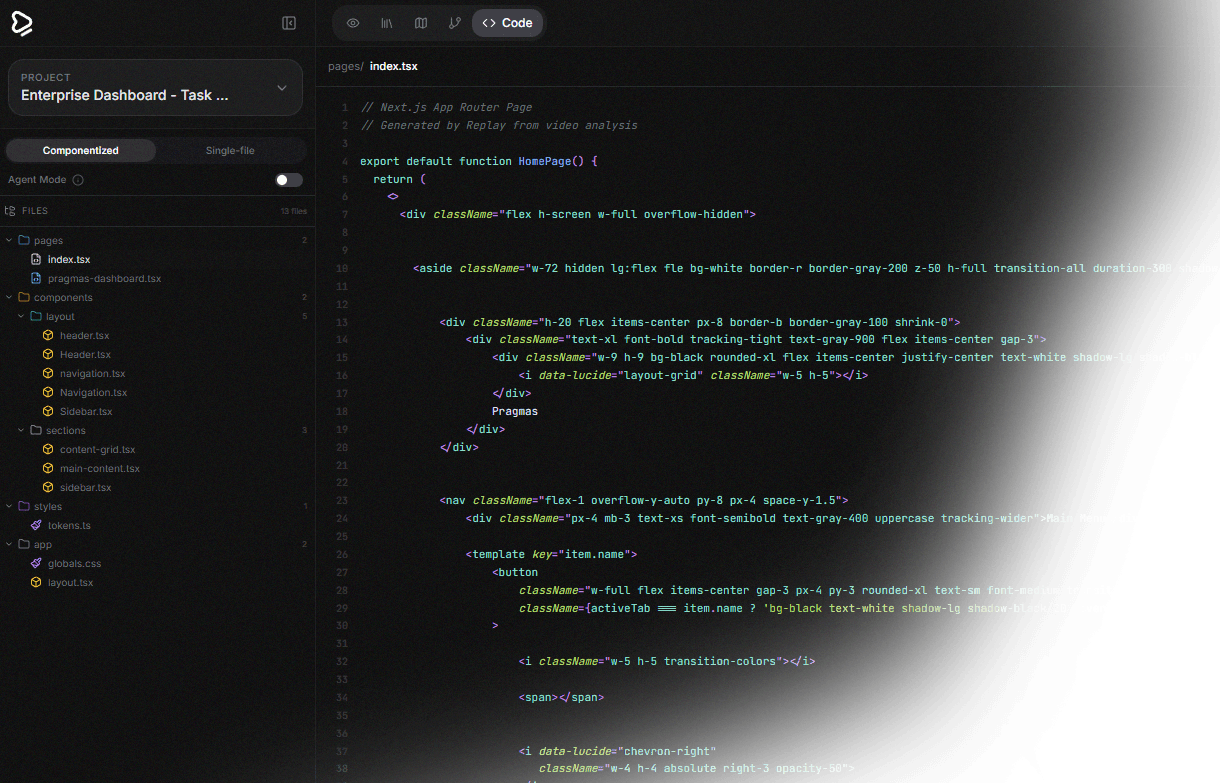
Task: Select the Code tab
Action: tap(507, 23)
